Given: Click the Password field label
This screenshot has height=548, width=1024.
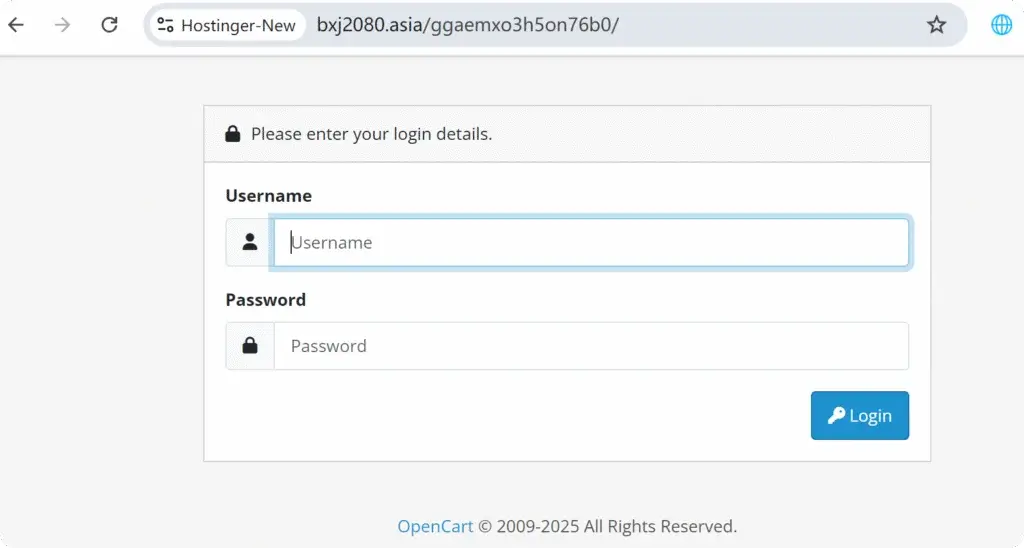Looking at the screenshot, I should tap(265, 300).
